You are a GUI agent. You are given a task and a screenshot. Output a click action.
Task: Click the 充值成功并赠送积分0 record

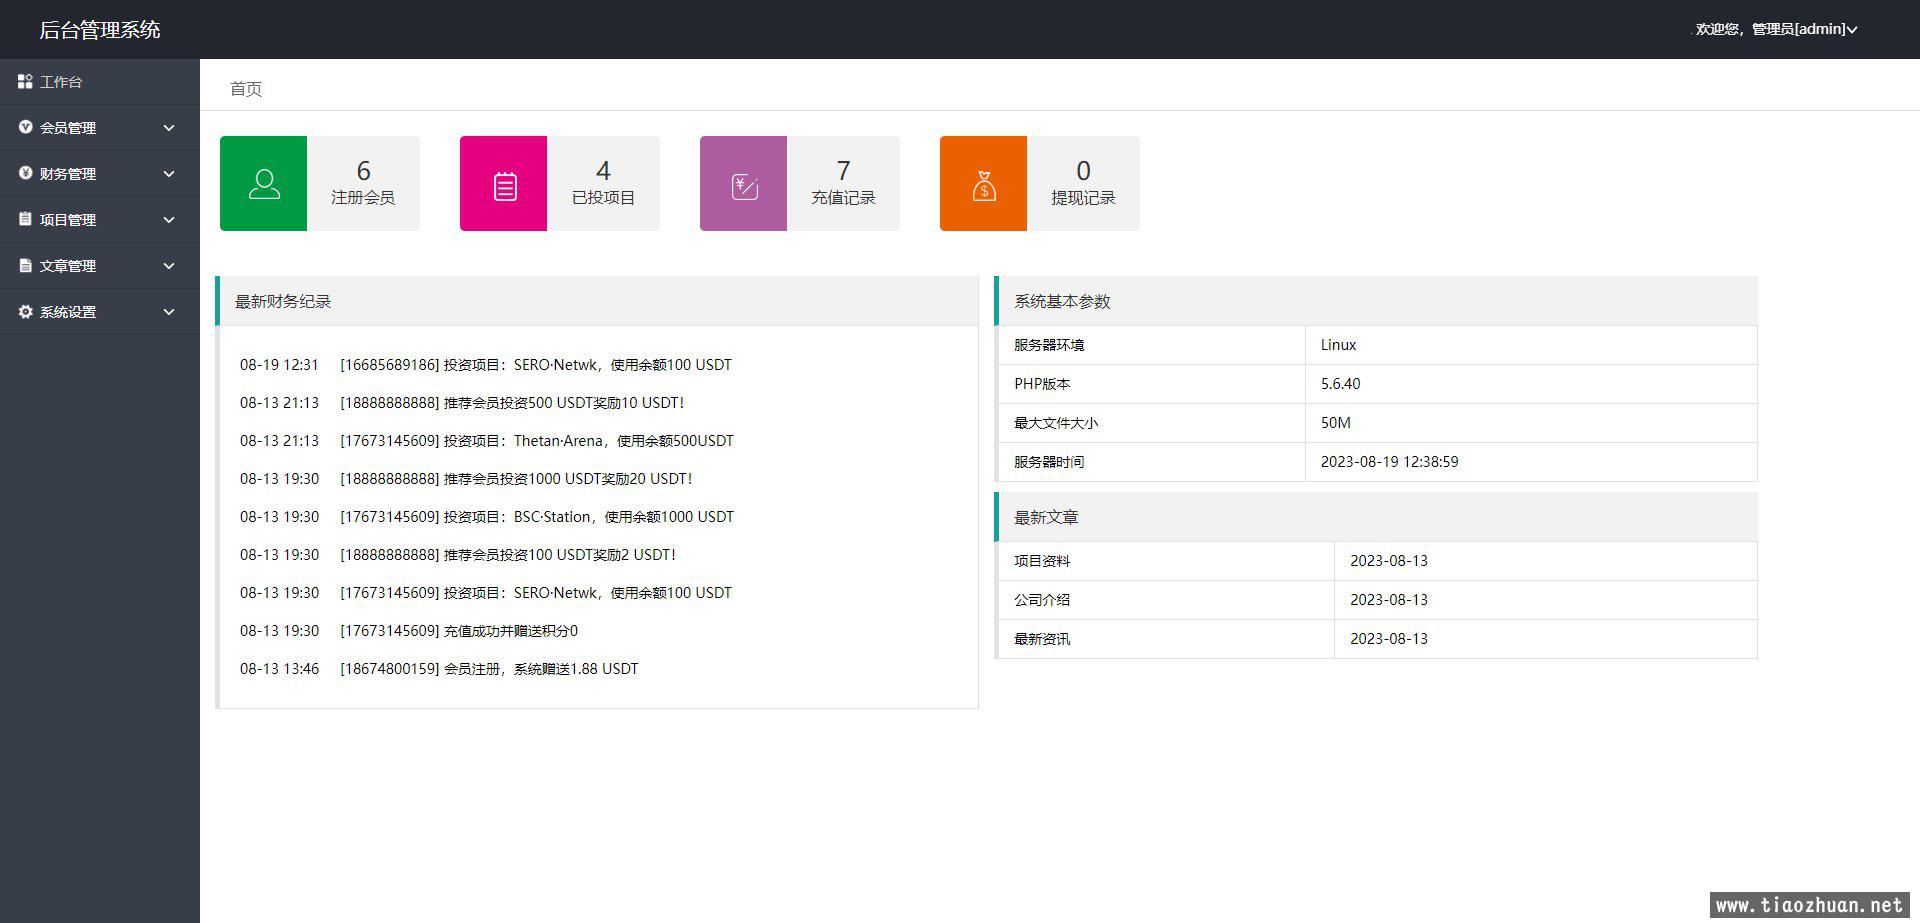tap(409, 631)
